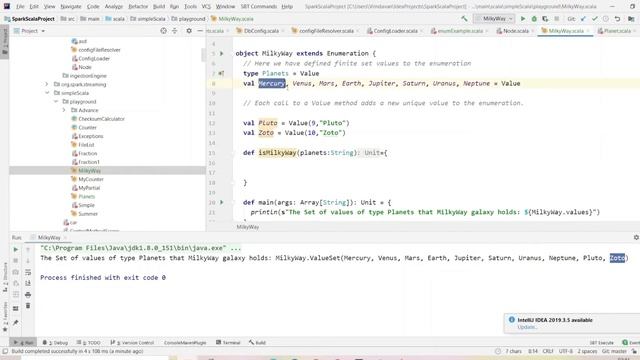Open the ConsoleMavenPlugin tool window
This screenshot has height=360, width=640.
[x=185, y=342]
